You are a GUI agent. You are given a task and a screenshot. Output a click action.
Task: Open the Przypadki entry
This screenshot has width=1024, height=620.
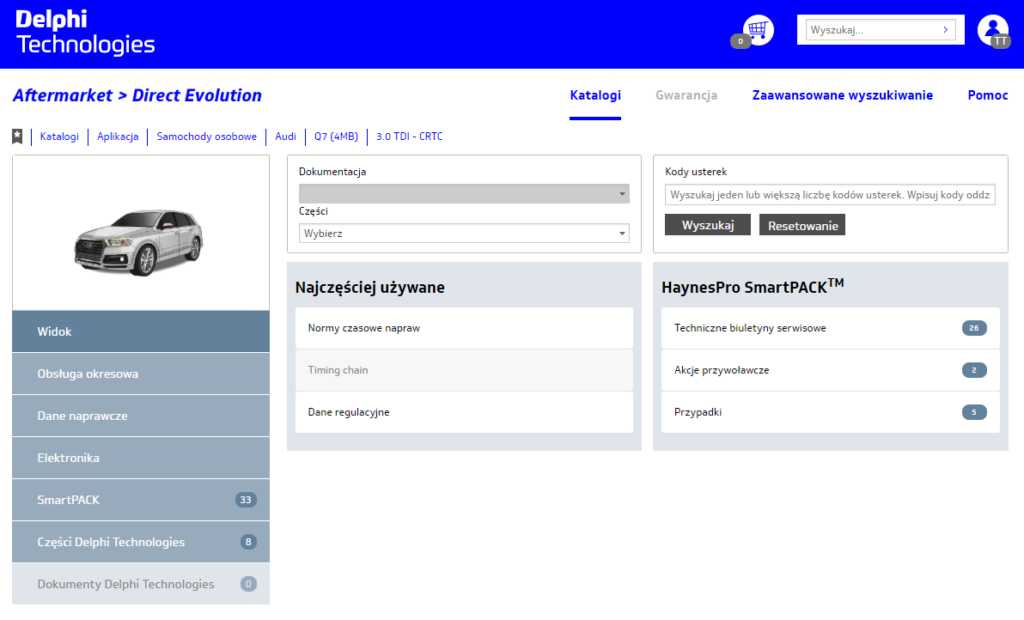click(830, 412)
